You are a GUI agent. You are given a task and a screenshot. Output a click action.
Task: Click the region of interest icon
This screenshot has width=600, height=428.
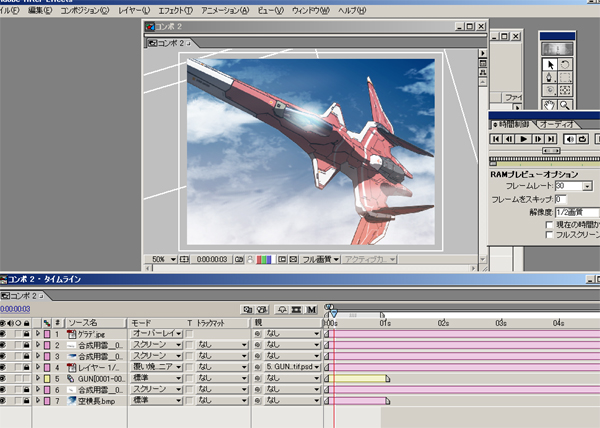(282, 259)
